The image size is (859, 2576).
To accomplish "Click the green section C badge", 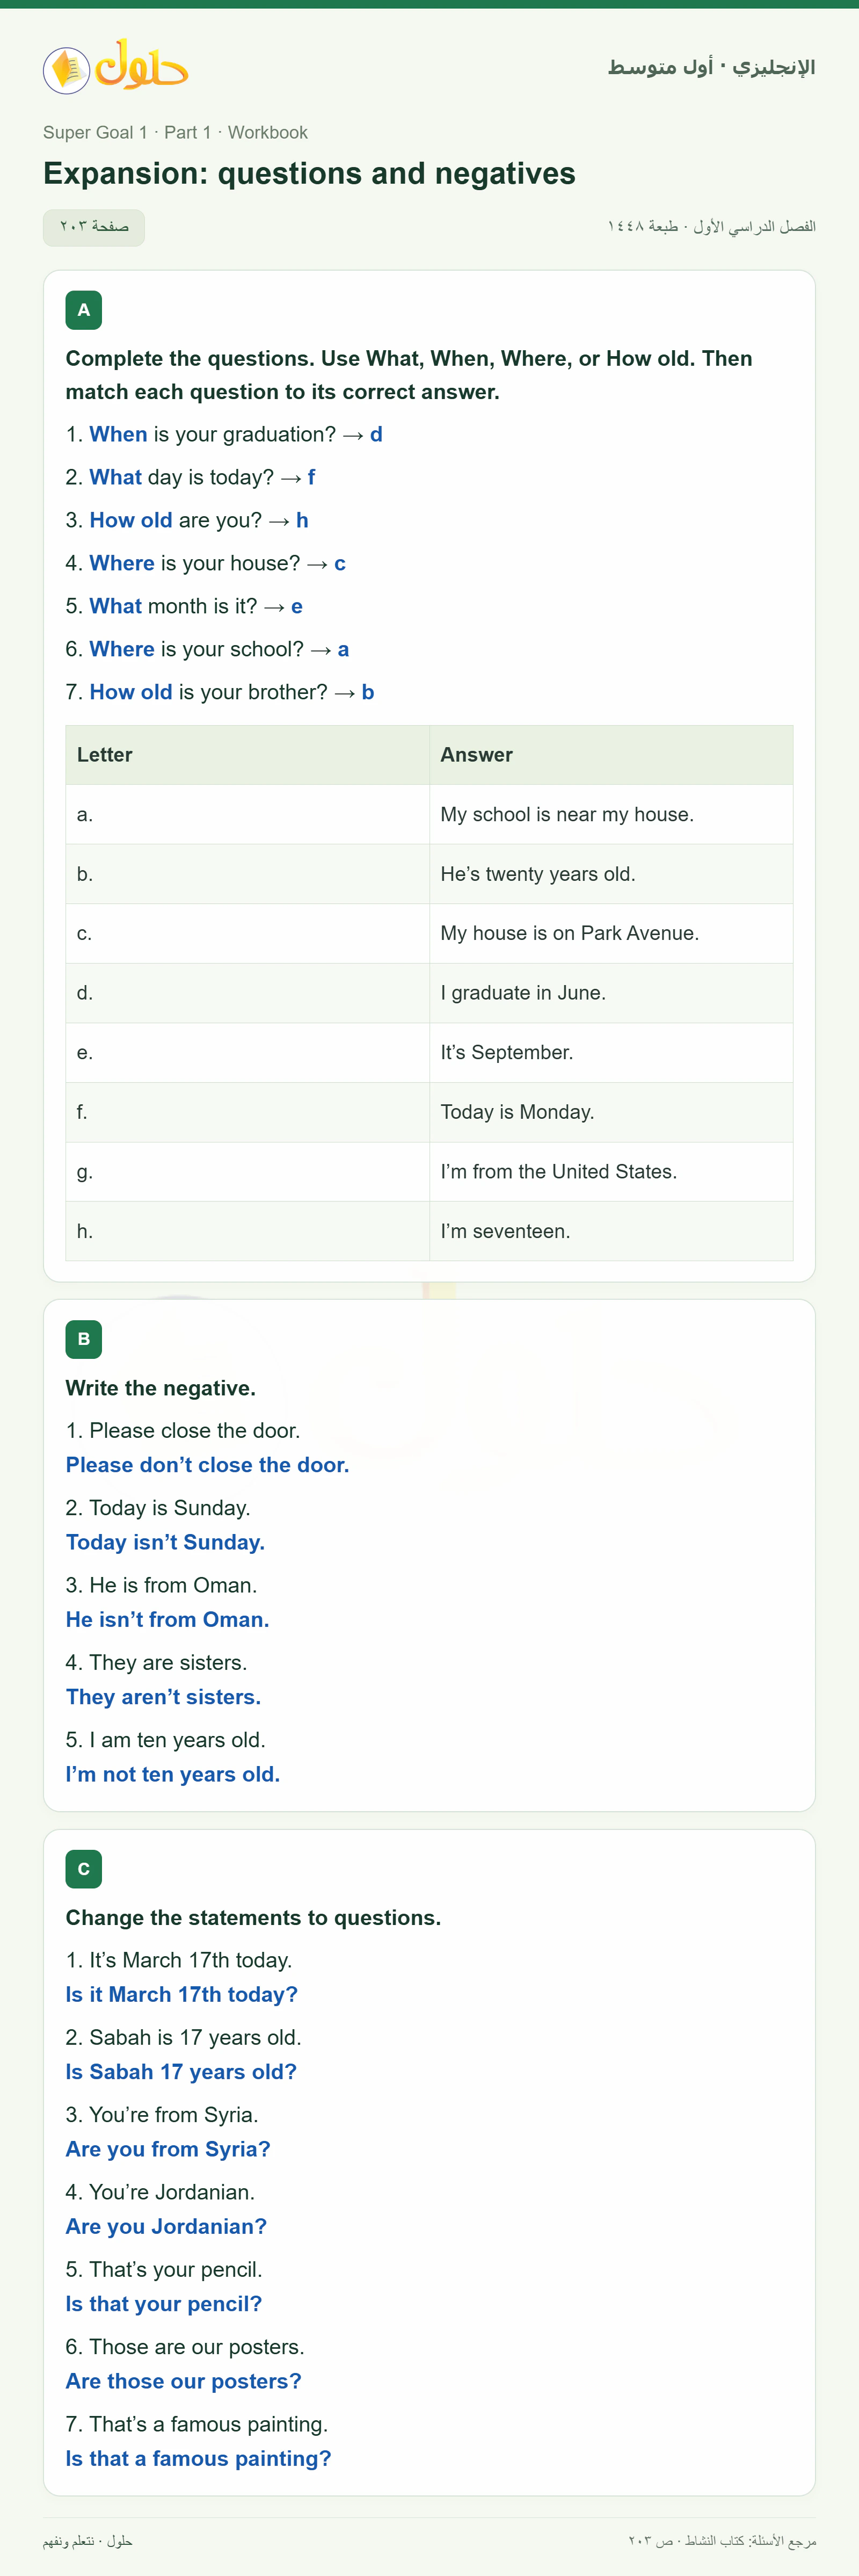I will coord(84,1869).
